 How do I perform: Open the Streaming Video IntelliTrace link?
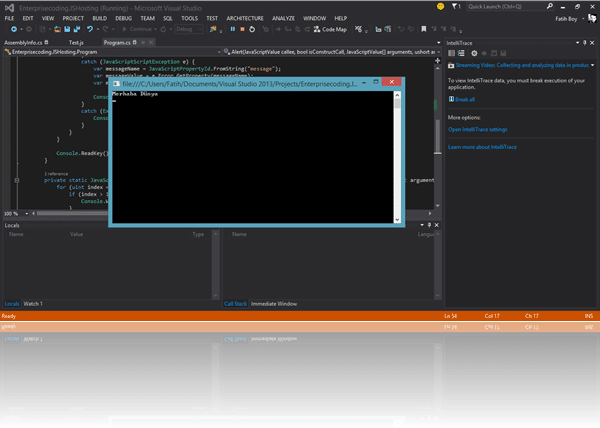[522, 65]
